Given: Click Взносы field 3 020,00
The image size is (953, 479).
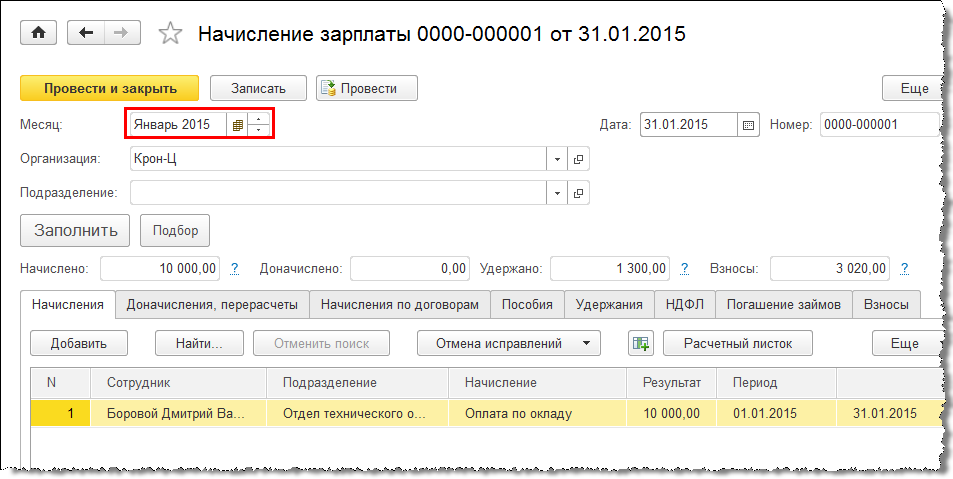Looking at the screenshot, I should pos(830,269).
